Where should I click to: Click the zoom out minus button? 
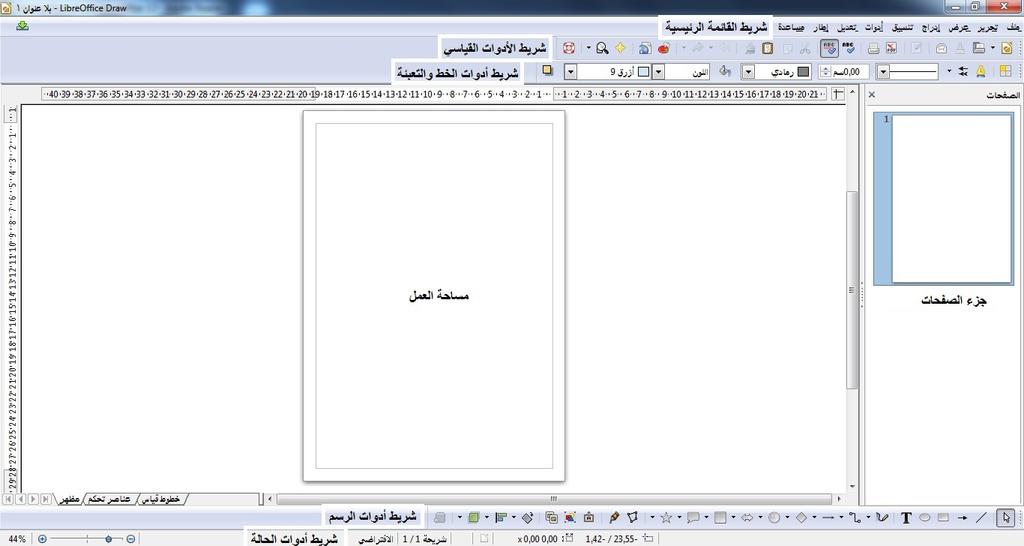tap(131, 539)
